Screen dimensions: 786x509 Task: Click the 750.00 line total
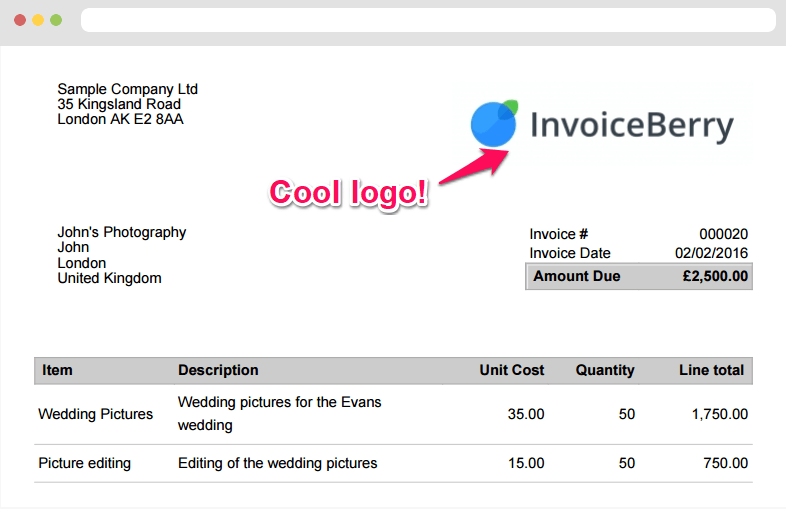coord(725,463)
